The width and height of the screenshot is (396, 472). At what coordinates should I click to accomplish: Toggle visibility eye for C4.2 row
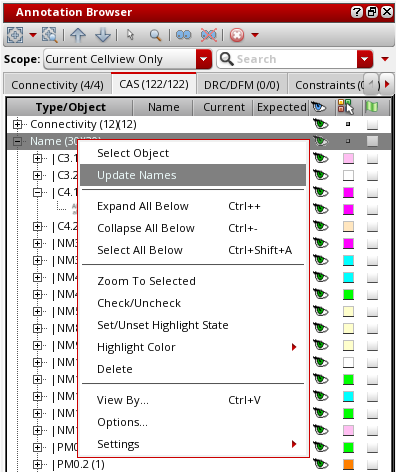point(321,226)
